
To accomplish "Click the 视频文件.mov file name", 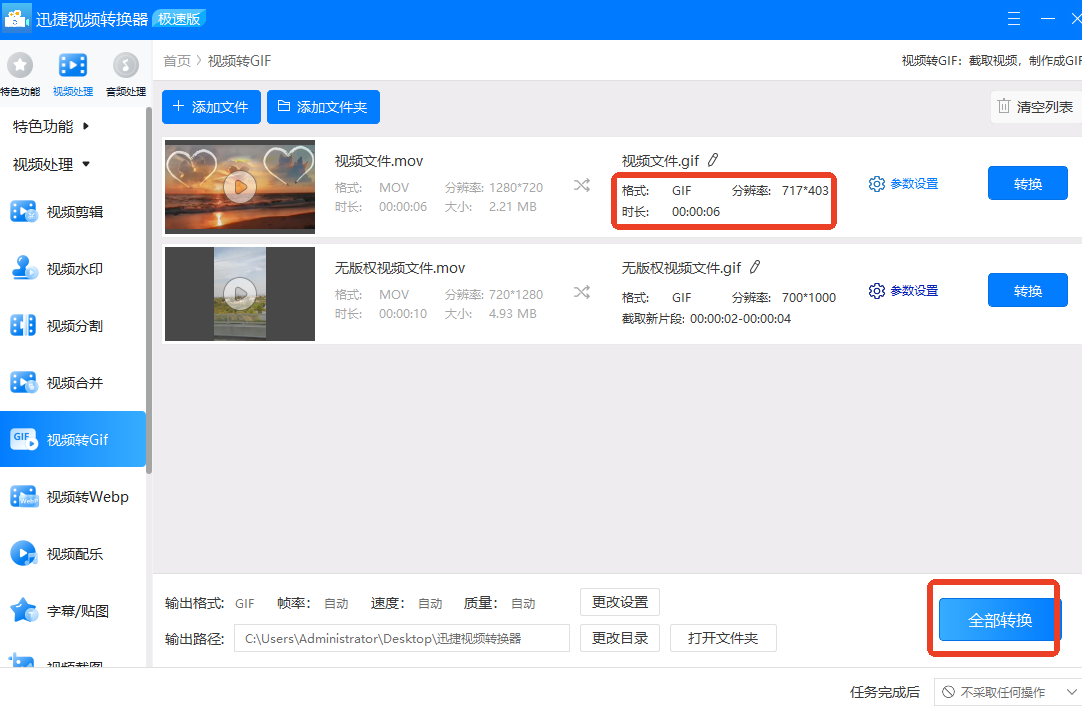I will click(379, 161).
